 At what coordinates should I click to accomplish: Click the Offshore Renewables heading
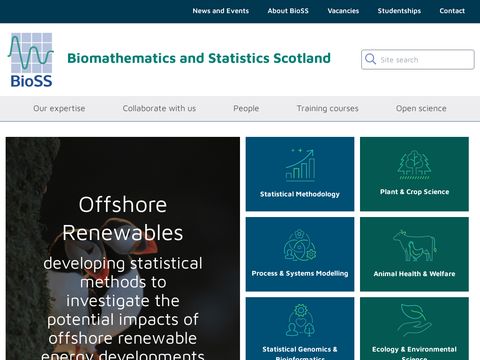(123, 218)
